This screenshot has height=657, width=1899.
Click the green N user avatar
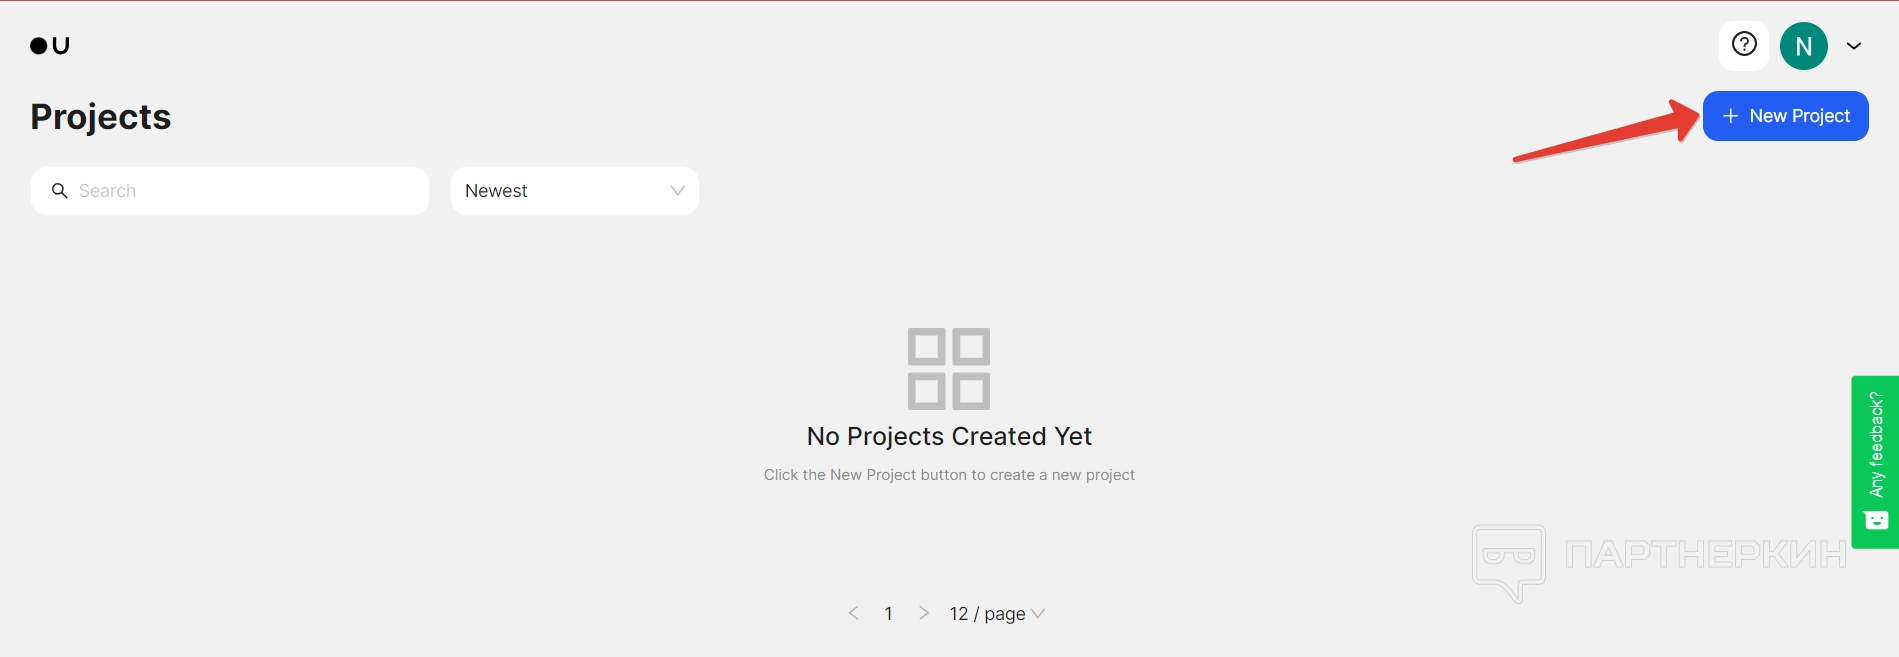click(x=1804, y=46)
